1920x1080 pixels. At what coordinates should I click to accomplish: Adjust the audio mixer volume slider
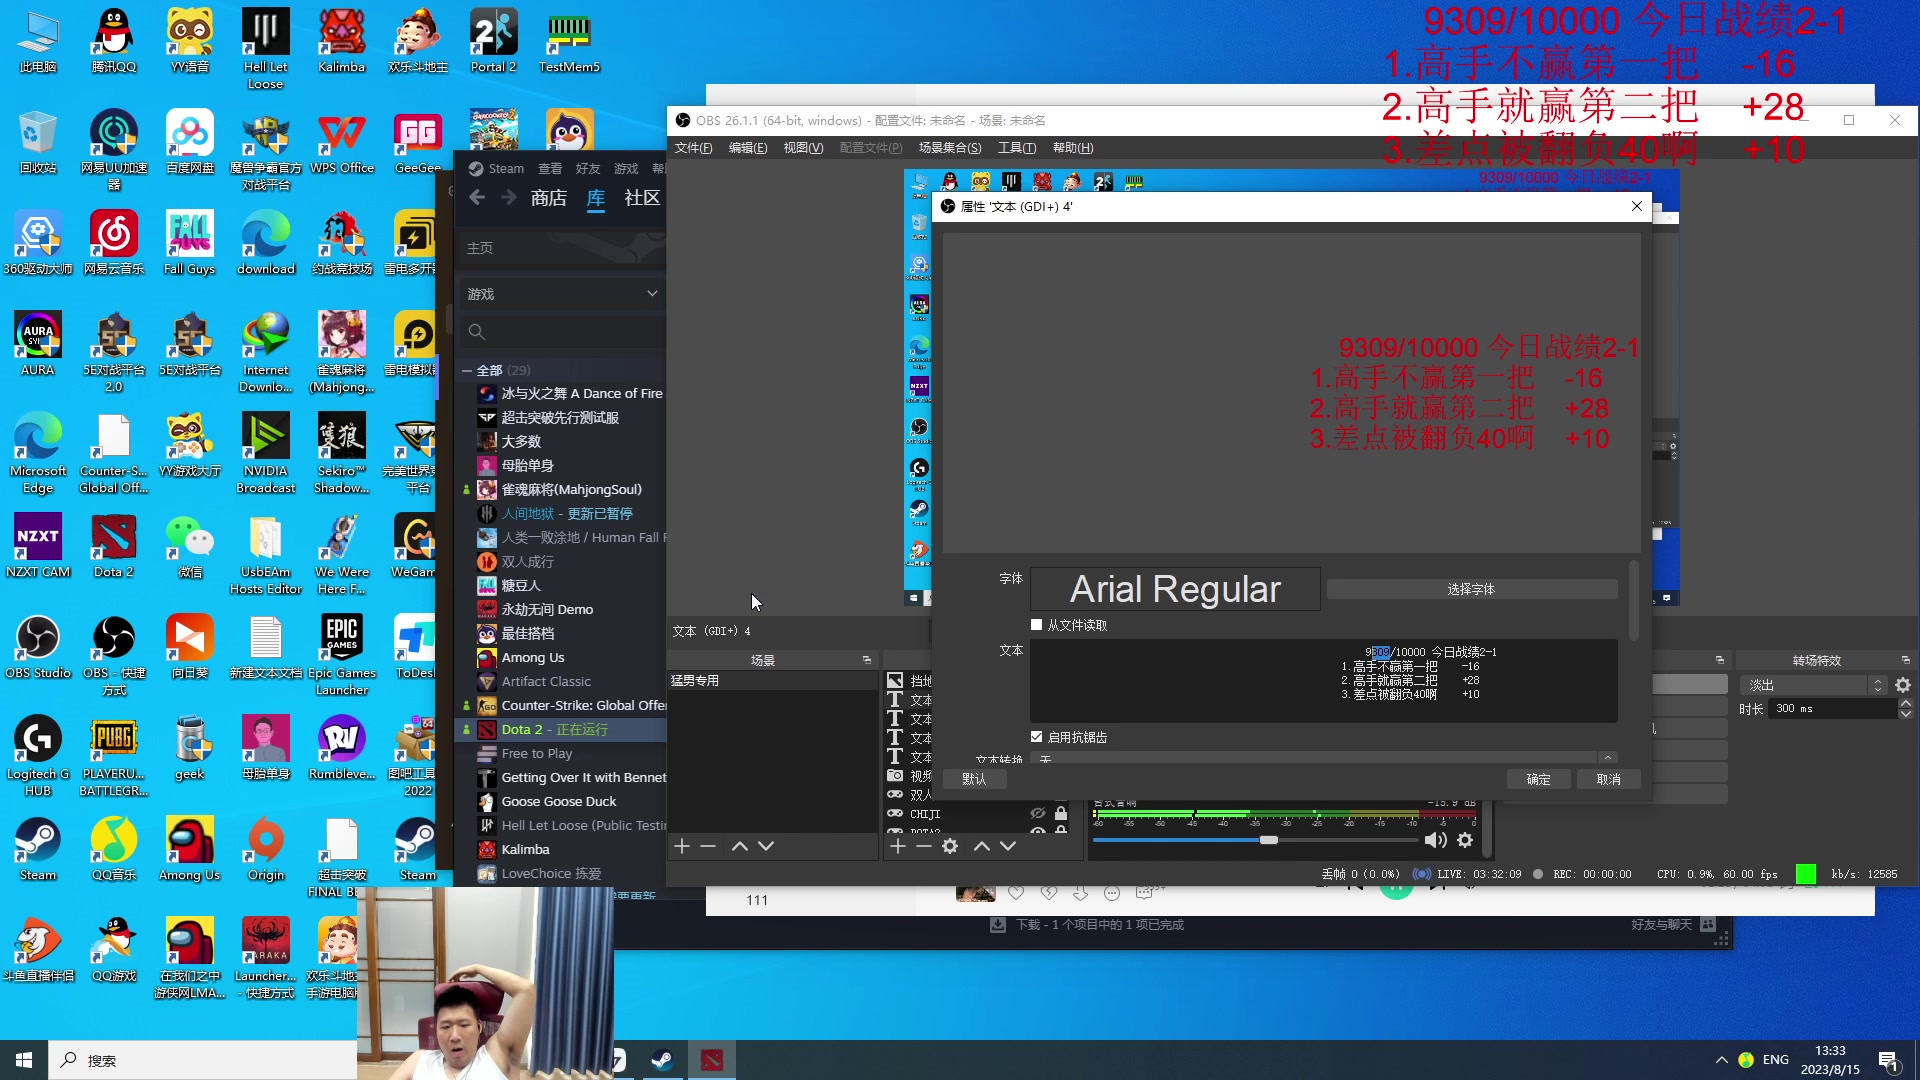1268,840
